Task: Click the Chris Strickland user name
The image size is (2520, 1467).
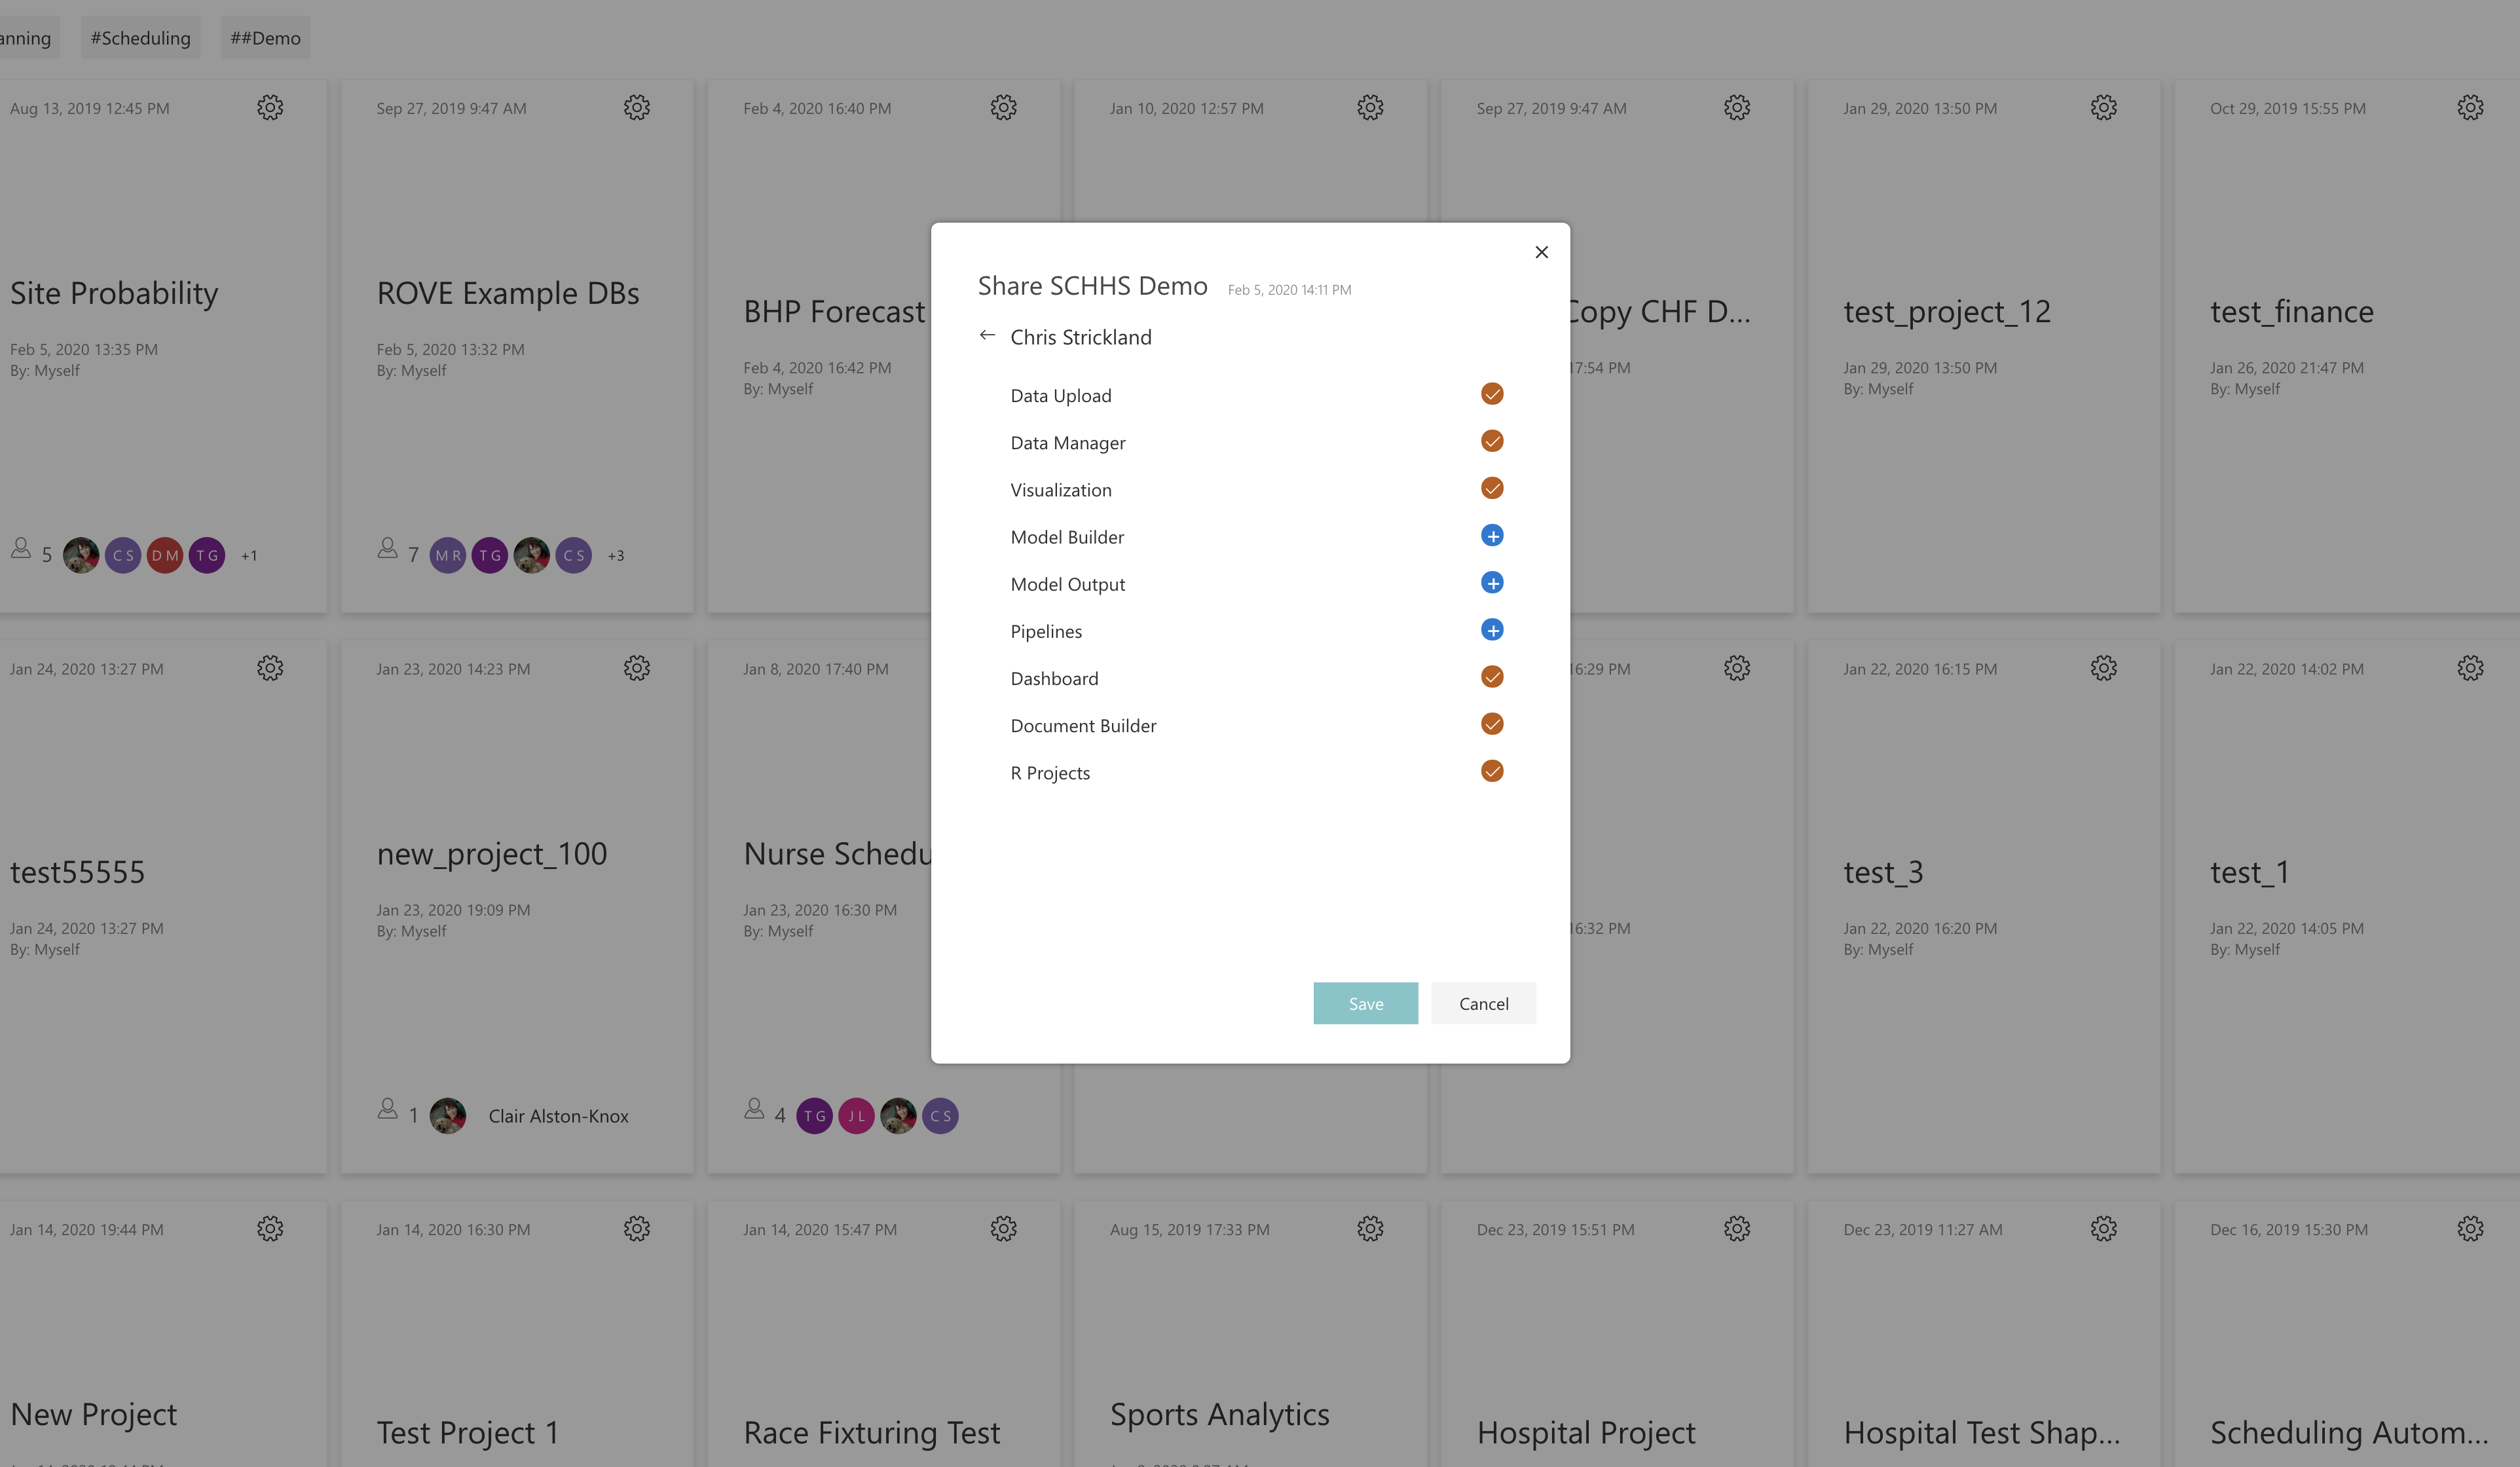Action: 1081,337
